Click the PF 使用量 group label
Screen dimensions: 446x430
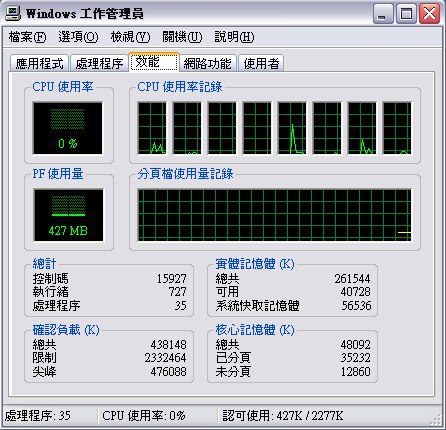(x=58, y=174)
